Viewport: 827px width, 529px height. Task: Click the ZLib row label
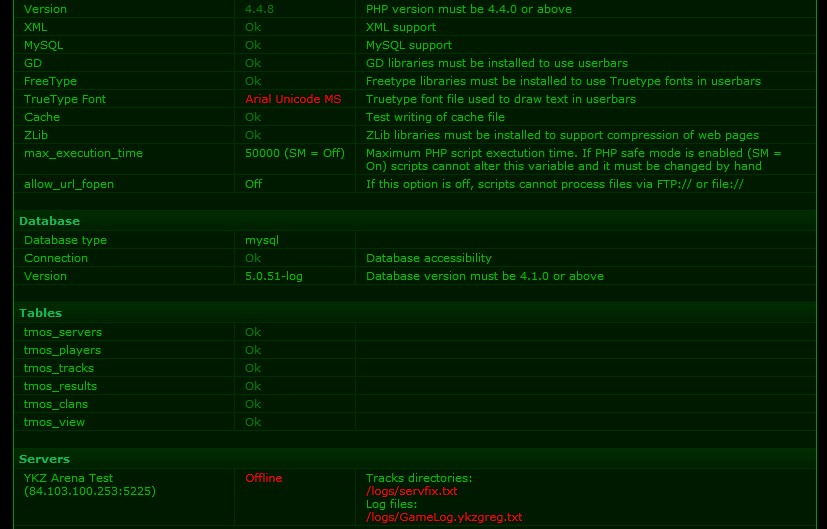point(36,135)
